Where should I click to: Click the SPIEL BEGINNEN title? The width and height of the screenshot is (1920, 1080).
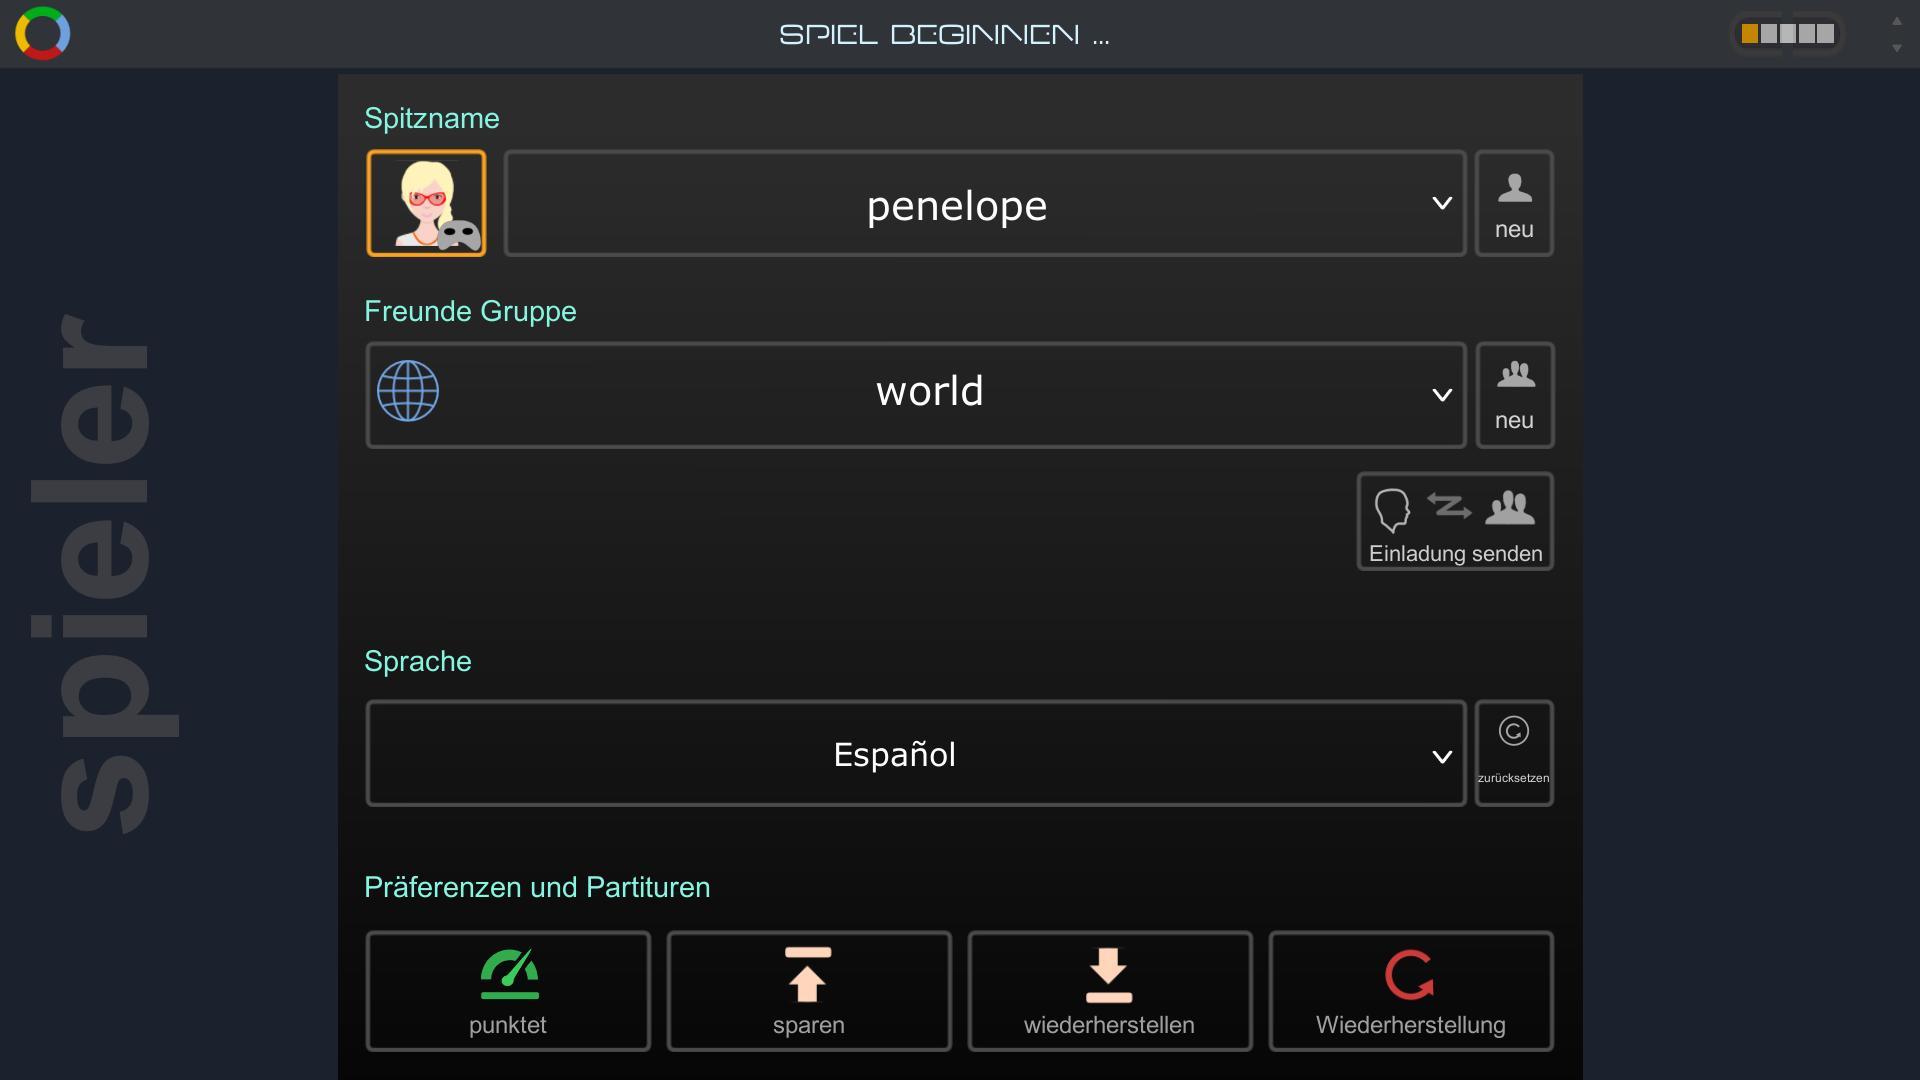pyautogui.click(x=944, y=35)
